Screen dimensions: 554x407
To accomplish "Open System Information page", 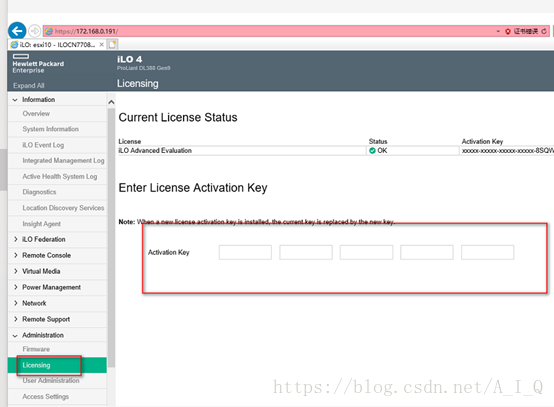I will 51,129.
